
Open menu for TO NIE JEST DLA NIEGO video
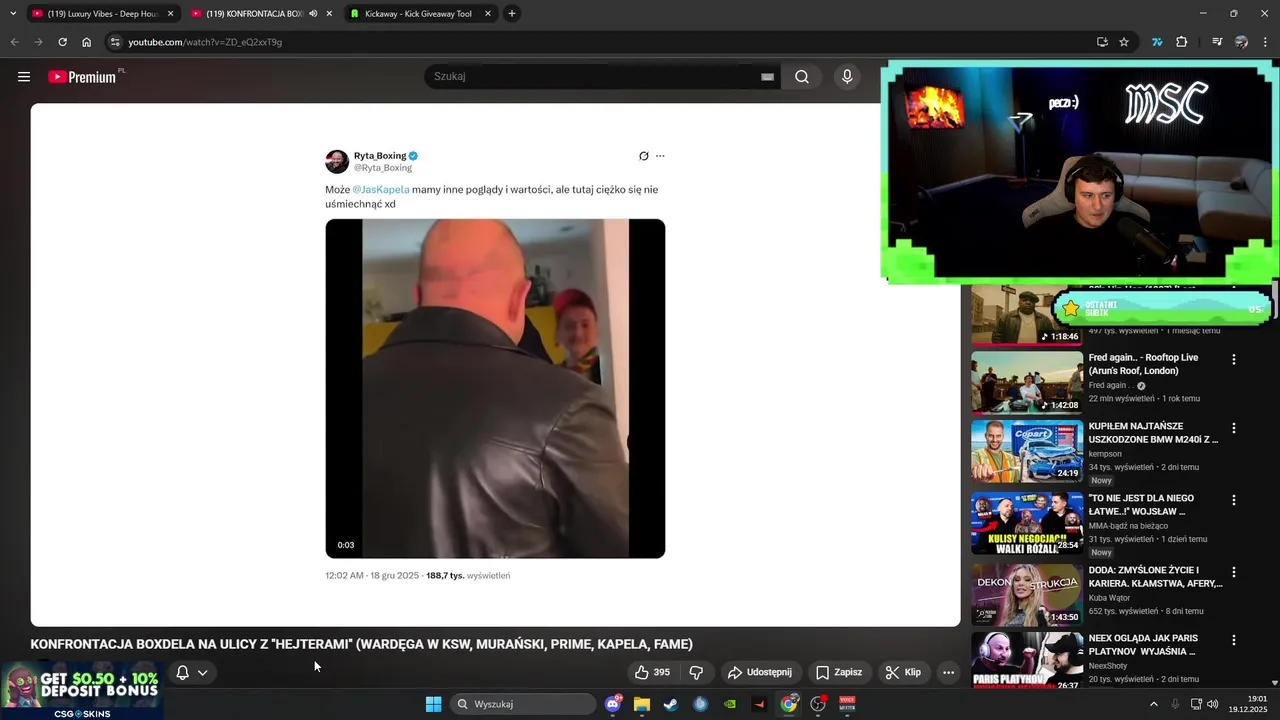[x=1234, y=500]
